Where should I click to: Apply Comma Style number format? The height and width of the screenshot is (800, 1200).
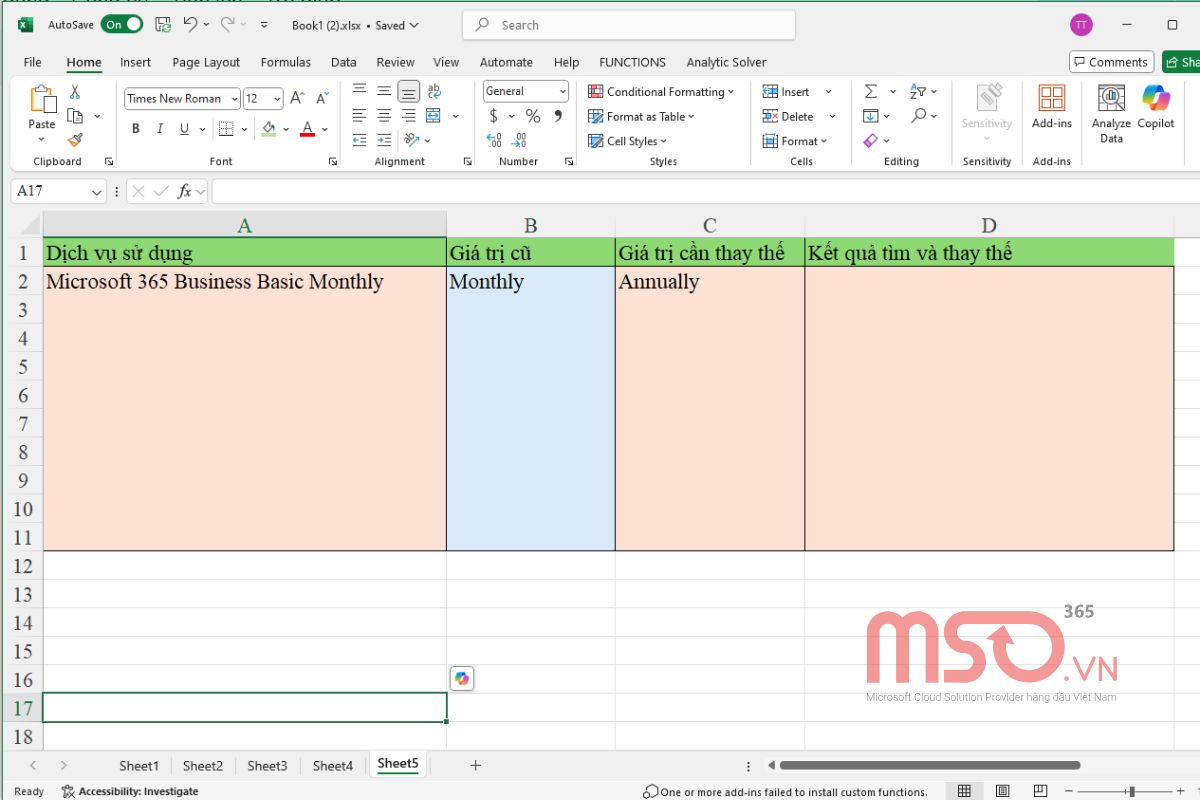tap(559, 116)
